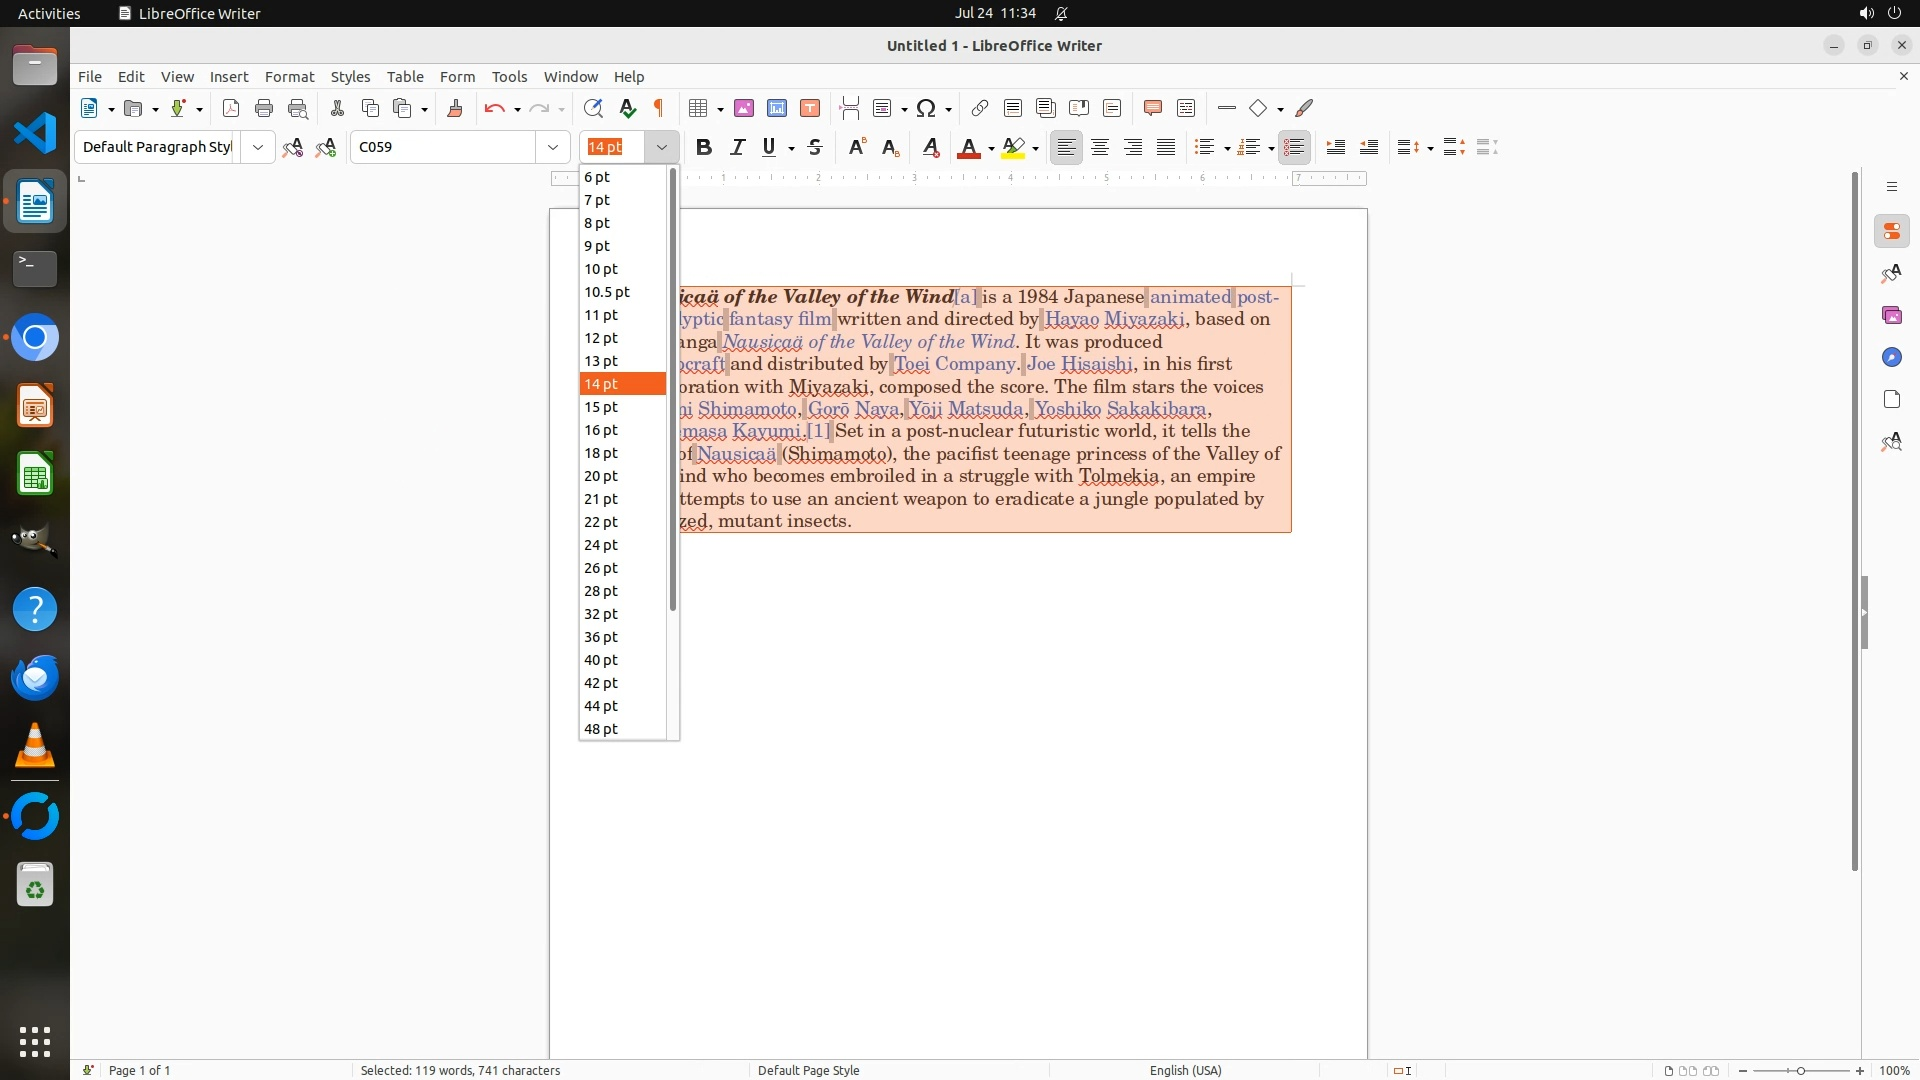Toggle Bold formatting
Viewport: 1920px width, 1080px height.
click(x=704, y=147)
